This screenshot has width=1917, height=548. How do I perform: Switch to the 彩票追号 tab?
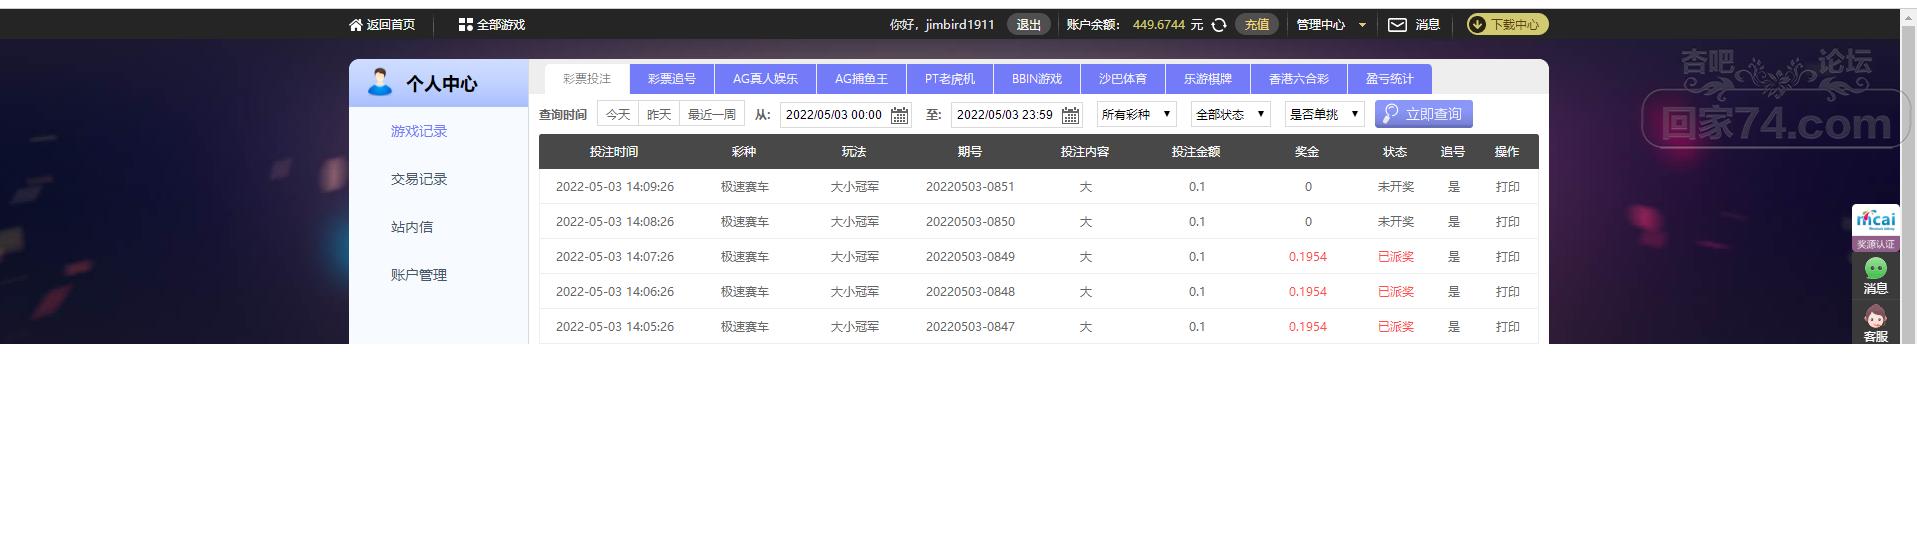(x=672, y=79)
